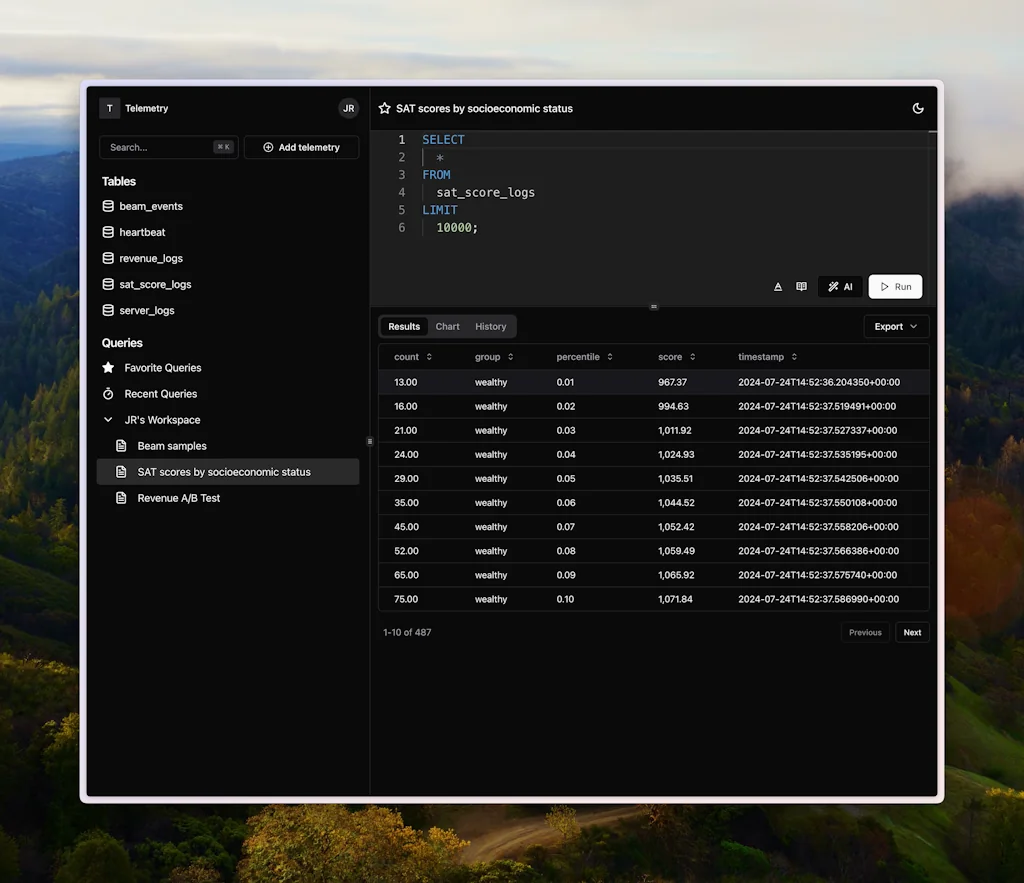
Task: Sort results using the percentile column dropdown arrows
Action: [x=610, y=357]
